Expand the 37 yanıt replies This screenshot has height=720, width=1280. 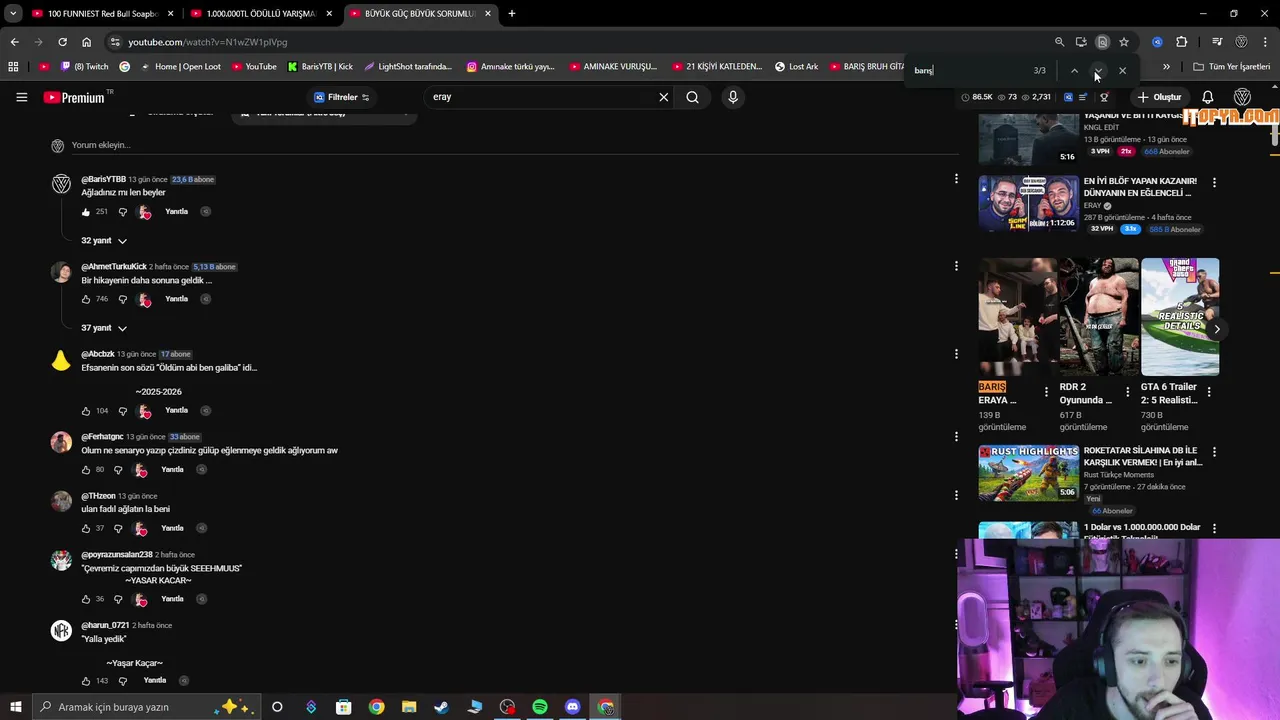(104, 328)
